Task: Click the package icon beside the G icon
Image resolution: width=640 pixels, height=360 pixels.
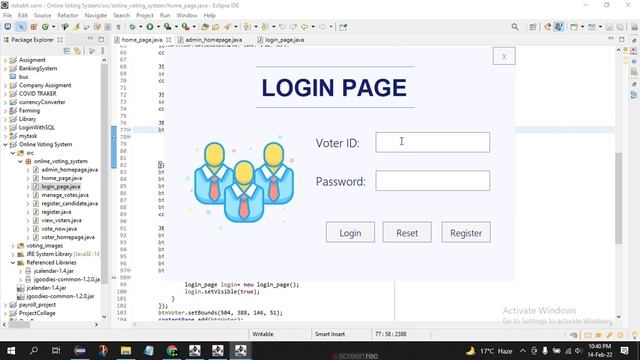Action: [33, 27]
